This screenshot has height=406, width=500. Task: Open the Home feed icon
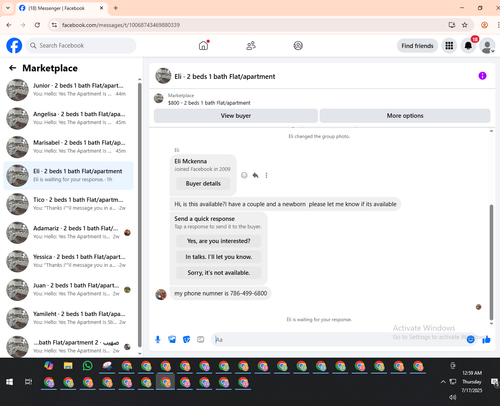tap(203, 45)
